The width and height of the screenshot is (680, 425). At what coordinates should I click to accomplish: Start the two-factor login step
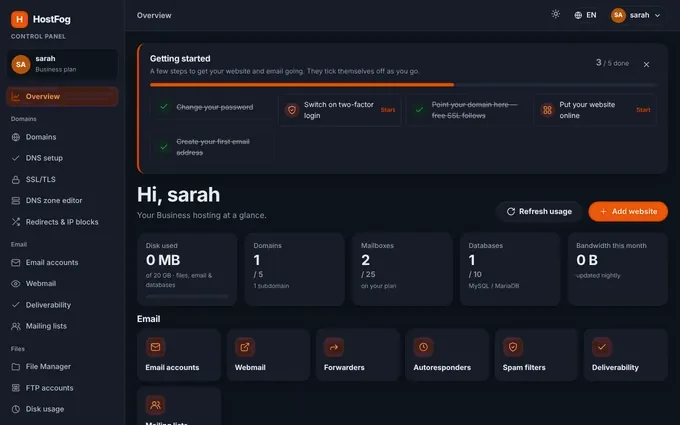pos(388,110)
